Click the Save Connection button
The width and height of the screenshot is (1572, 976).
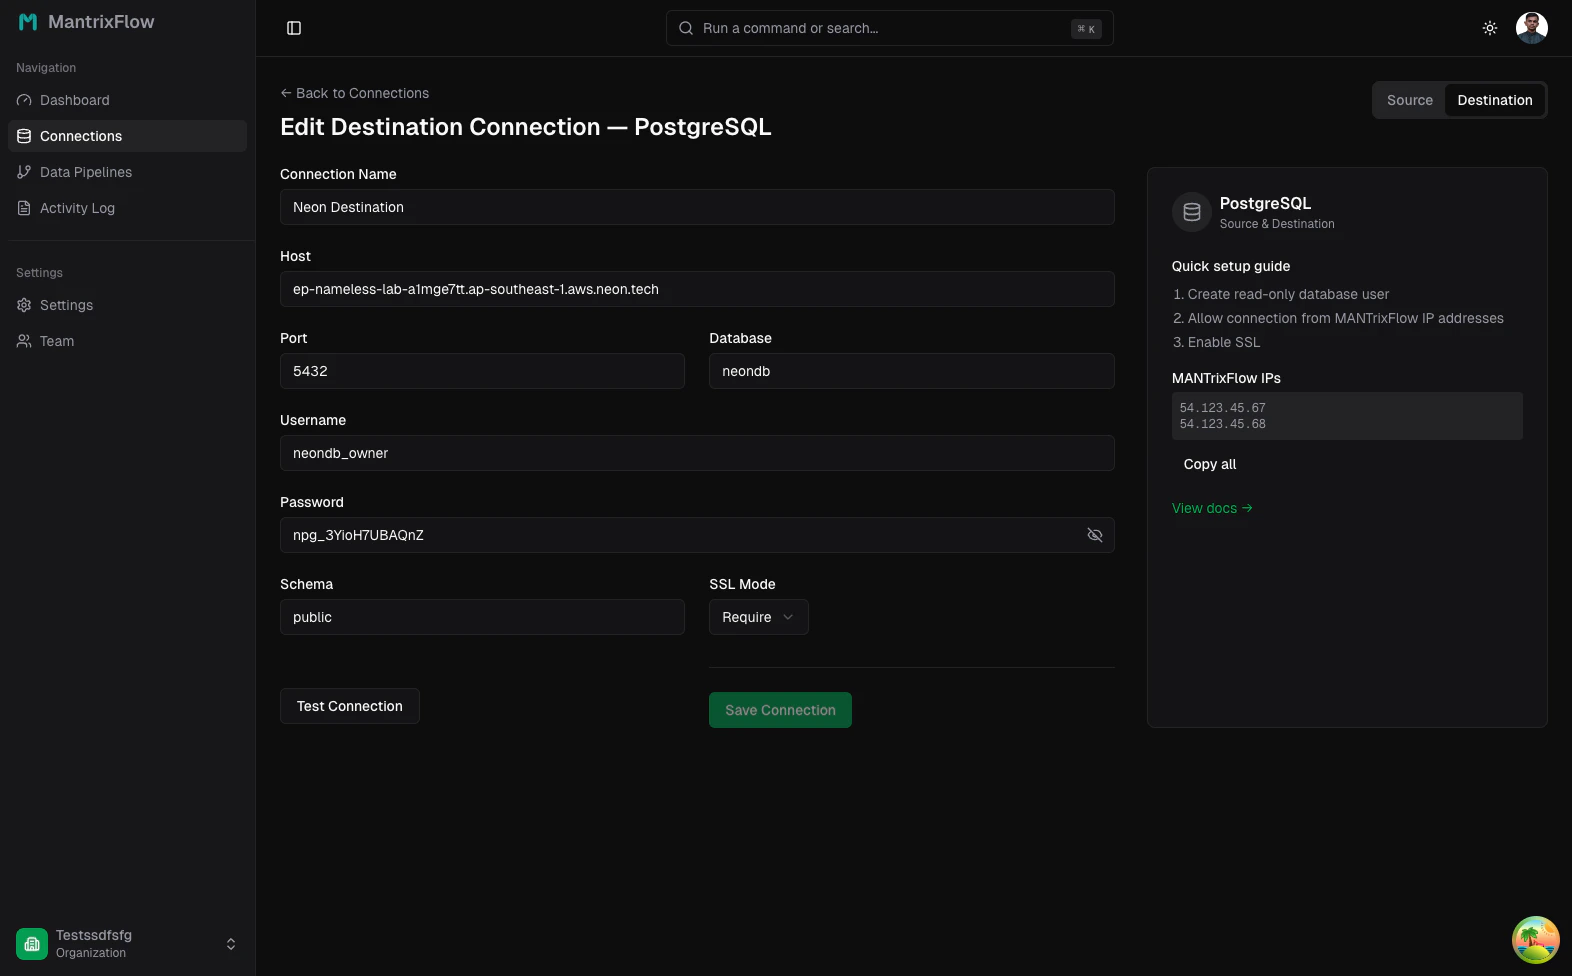(x=780, y=710)
